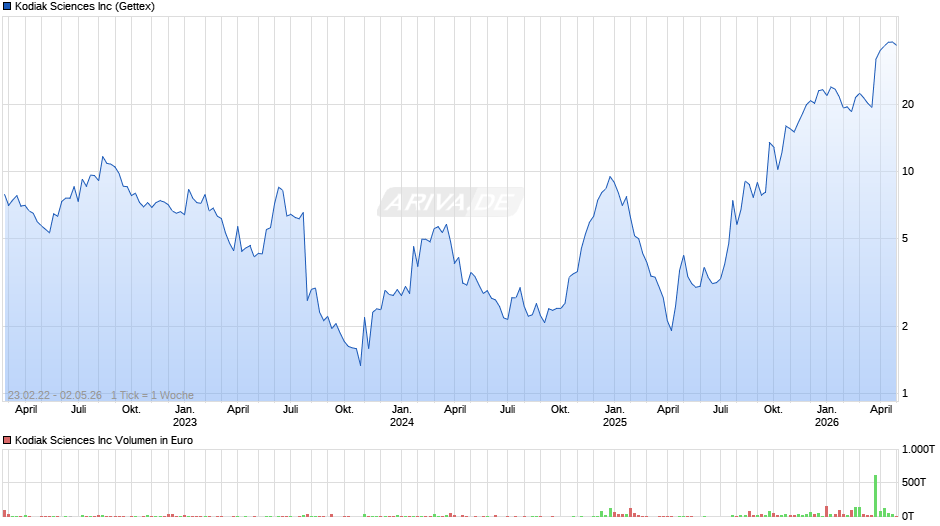Click the price axis label '10'
The width and height of the screenshot is (940, 526).
[908, 172]
